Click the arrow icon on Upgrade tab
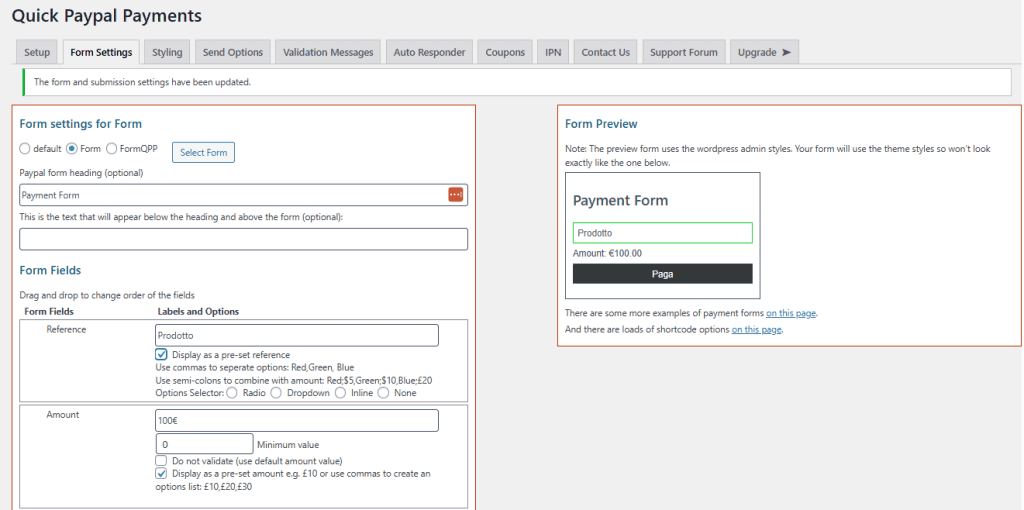The width and height of the screenshot is (1024, 510). [786, 52]
